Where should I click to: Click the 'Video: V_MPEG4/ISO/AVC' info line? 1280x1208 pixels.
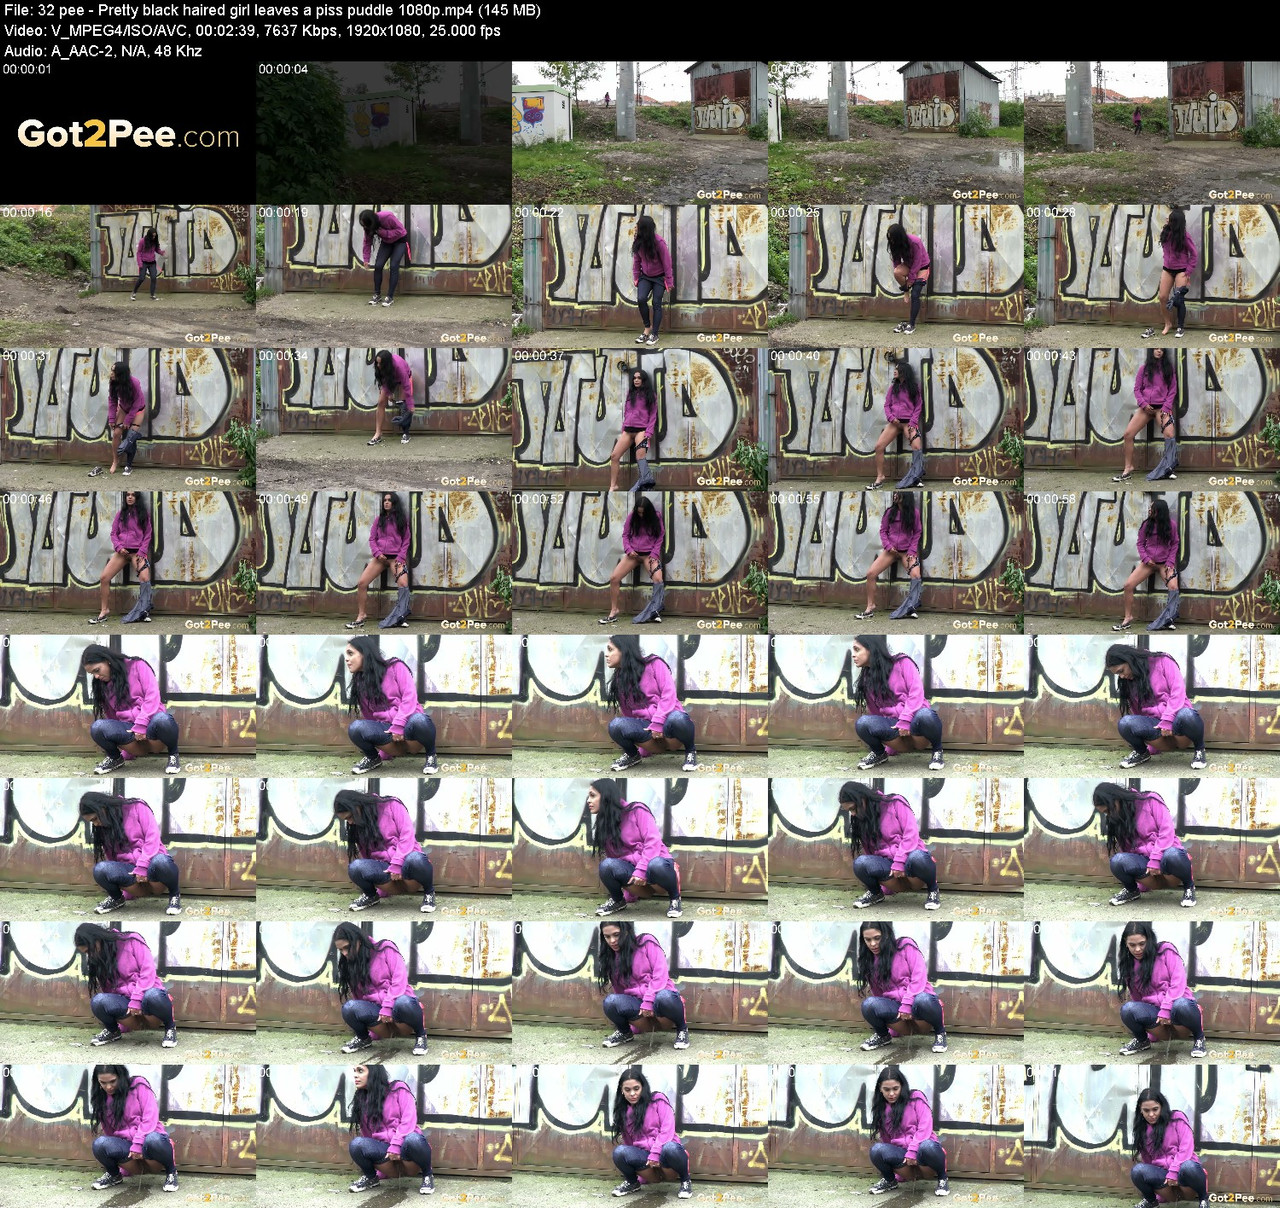point(252,30)
